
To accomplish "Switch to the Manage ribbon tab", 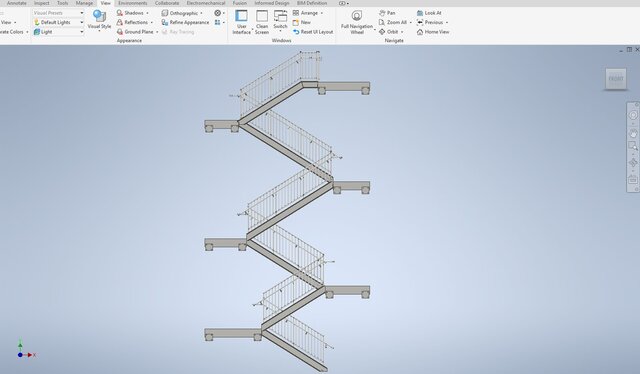I will (x=84, y=3).
